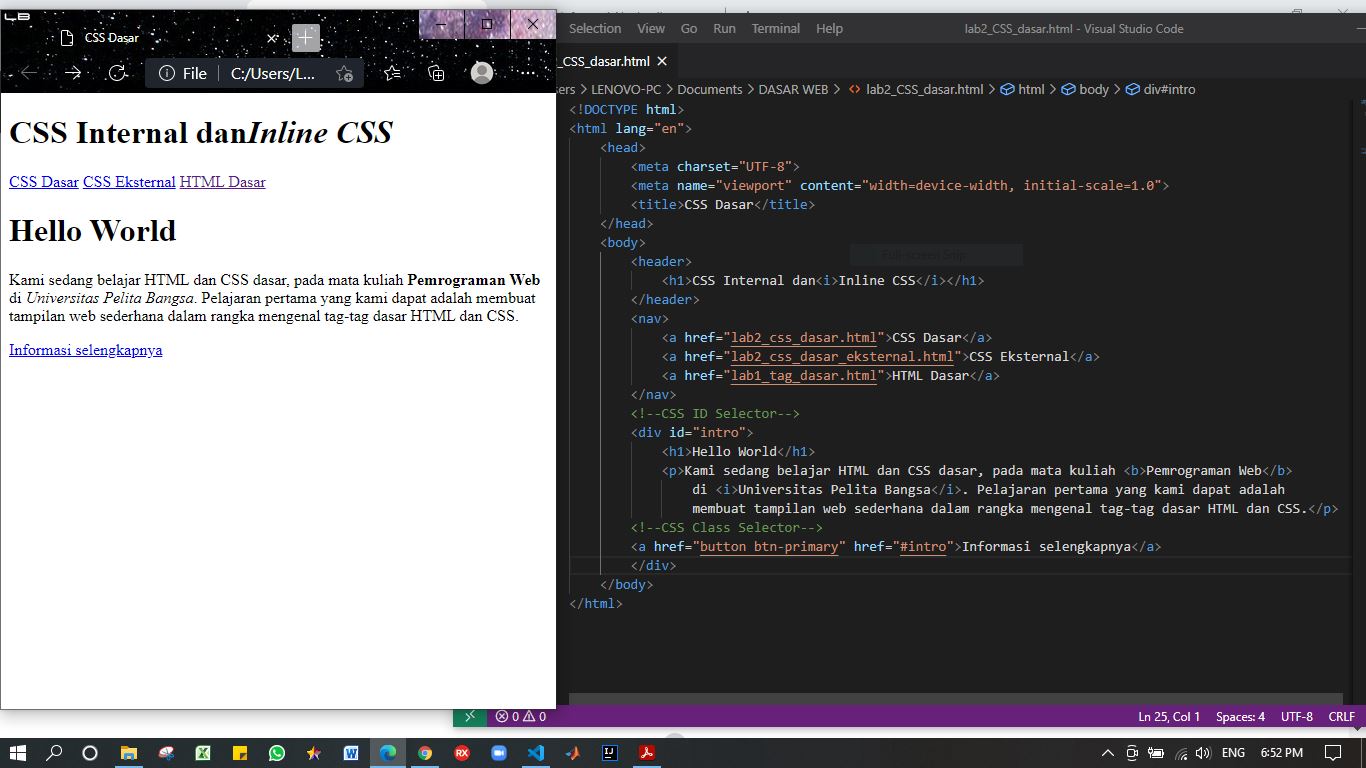Image resolution: width=1366 pixels, height=768 pixels.
Task: Switch to the lab2_CSS_dasar.html editor tab
Action: pos(604,60)
